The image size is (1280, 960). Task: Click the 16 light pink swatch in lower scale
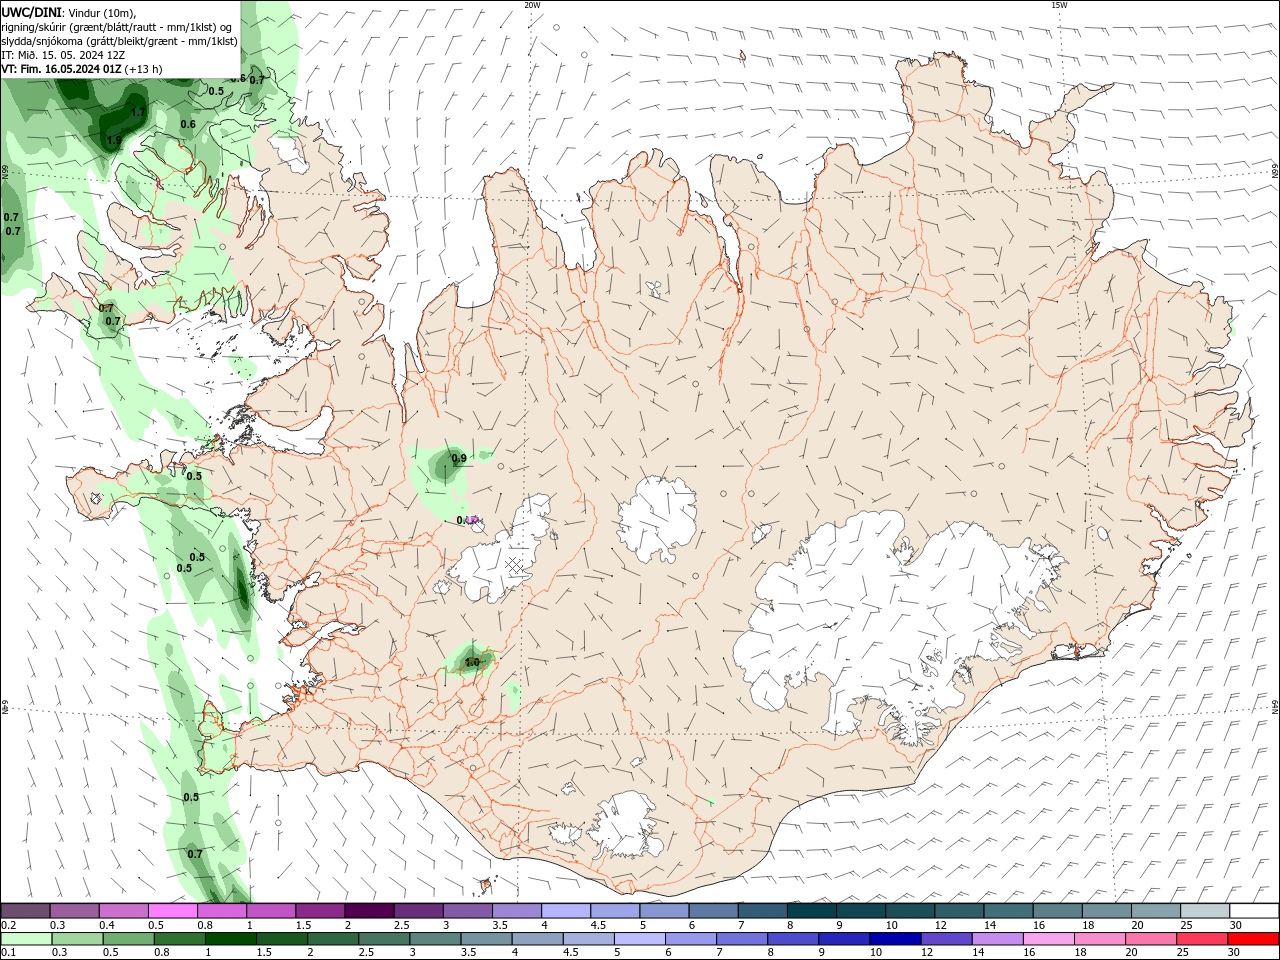point(1047,939)
